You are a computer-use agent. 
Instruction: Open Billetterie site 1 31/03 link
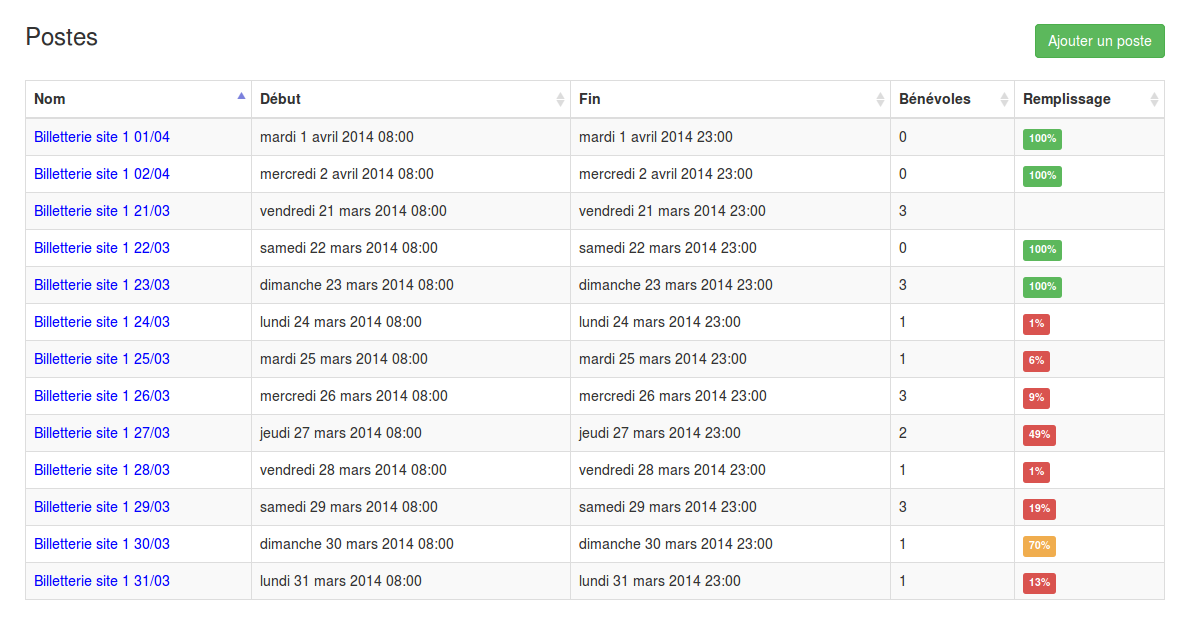coord(102,581)
